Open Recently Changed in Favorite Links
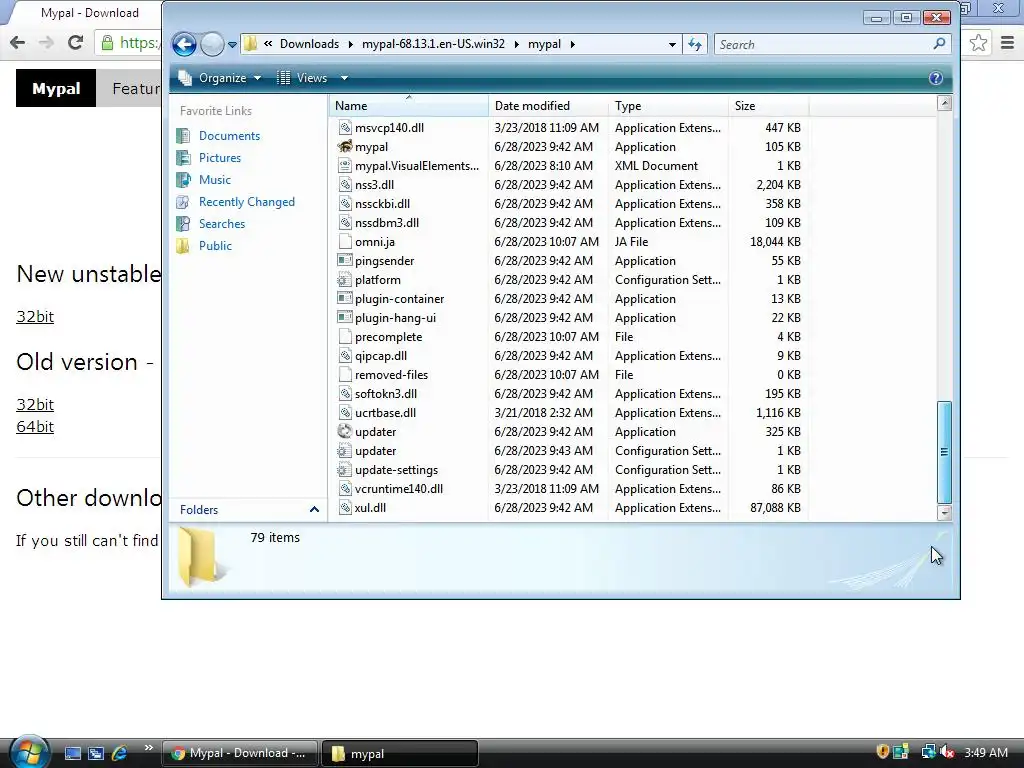The image size is (1024, 768). [247, 202]
